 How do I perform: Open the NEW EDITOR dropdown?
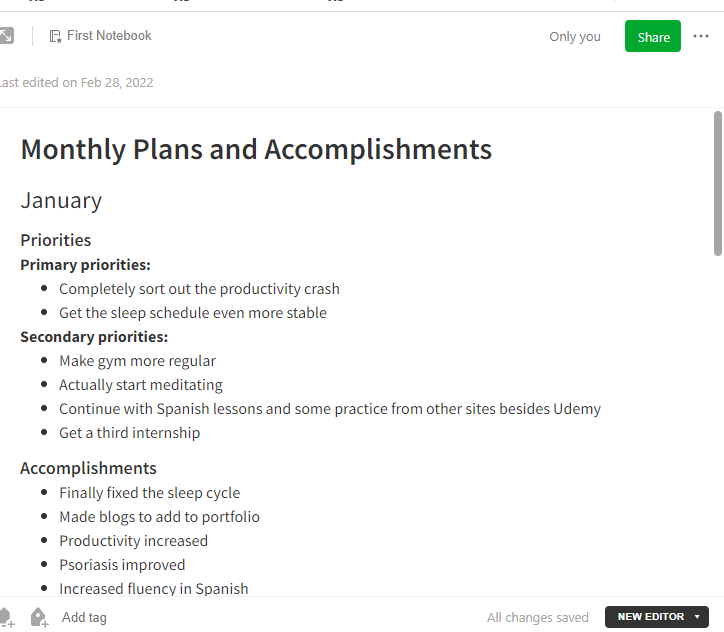coord(657,617)
